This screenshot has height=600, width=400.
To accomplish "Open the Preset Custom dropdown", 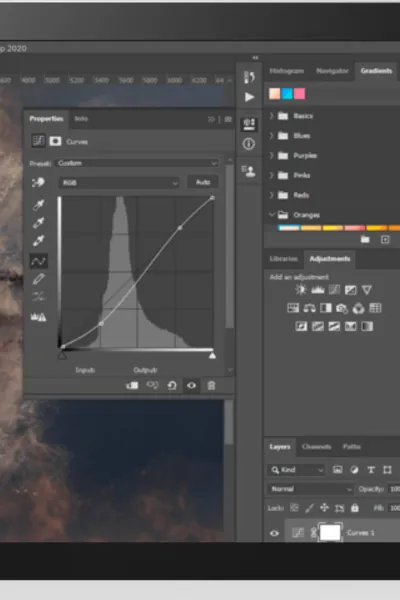I will (137, 163).
